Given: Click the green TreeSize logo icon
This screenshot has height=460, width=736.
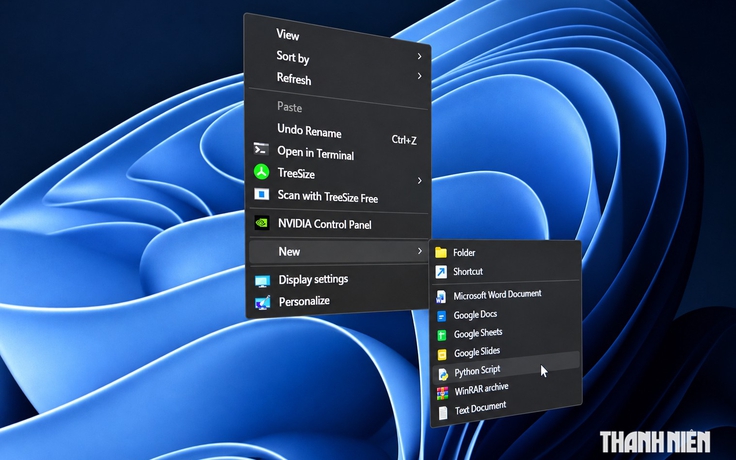Looking at the screenshot, I should click(261, 171).
